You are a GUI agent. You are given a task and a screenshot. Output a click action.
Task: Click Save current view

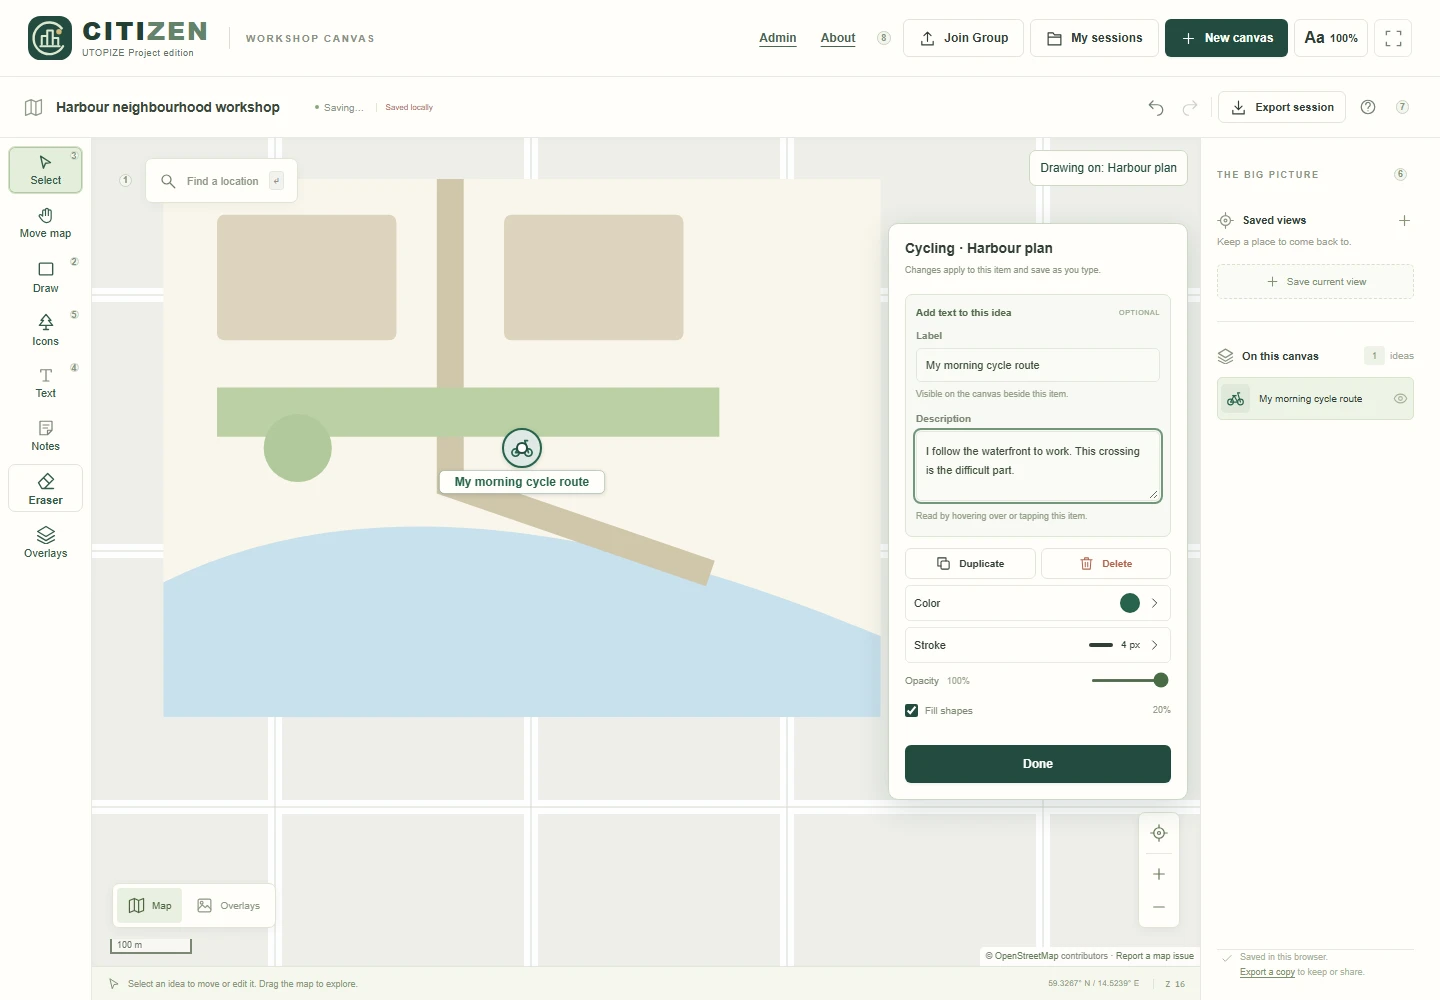click(x=1315, y=282)
